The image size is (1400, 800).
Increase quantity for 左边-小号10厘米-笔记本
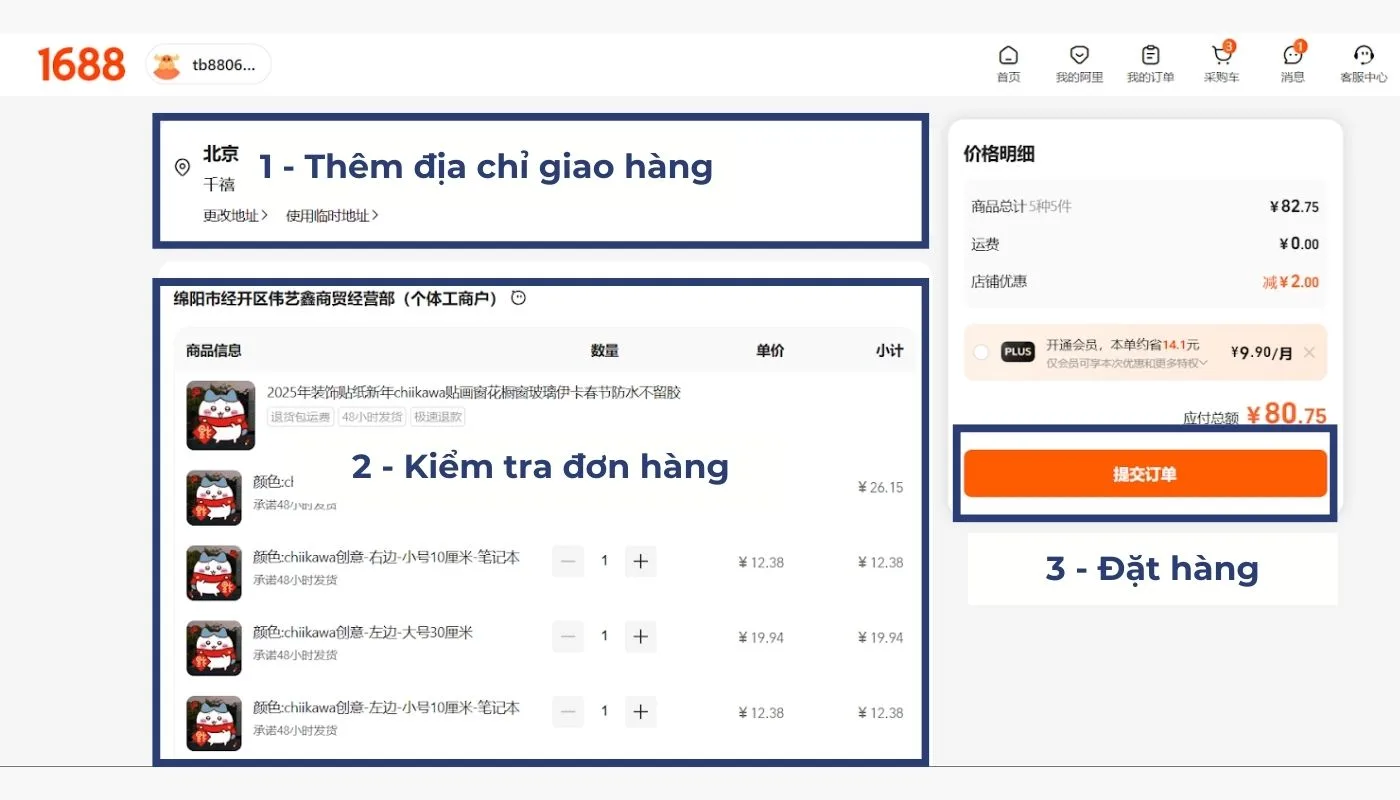click(x=641, y=712)
